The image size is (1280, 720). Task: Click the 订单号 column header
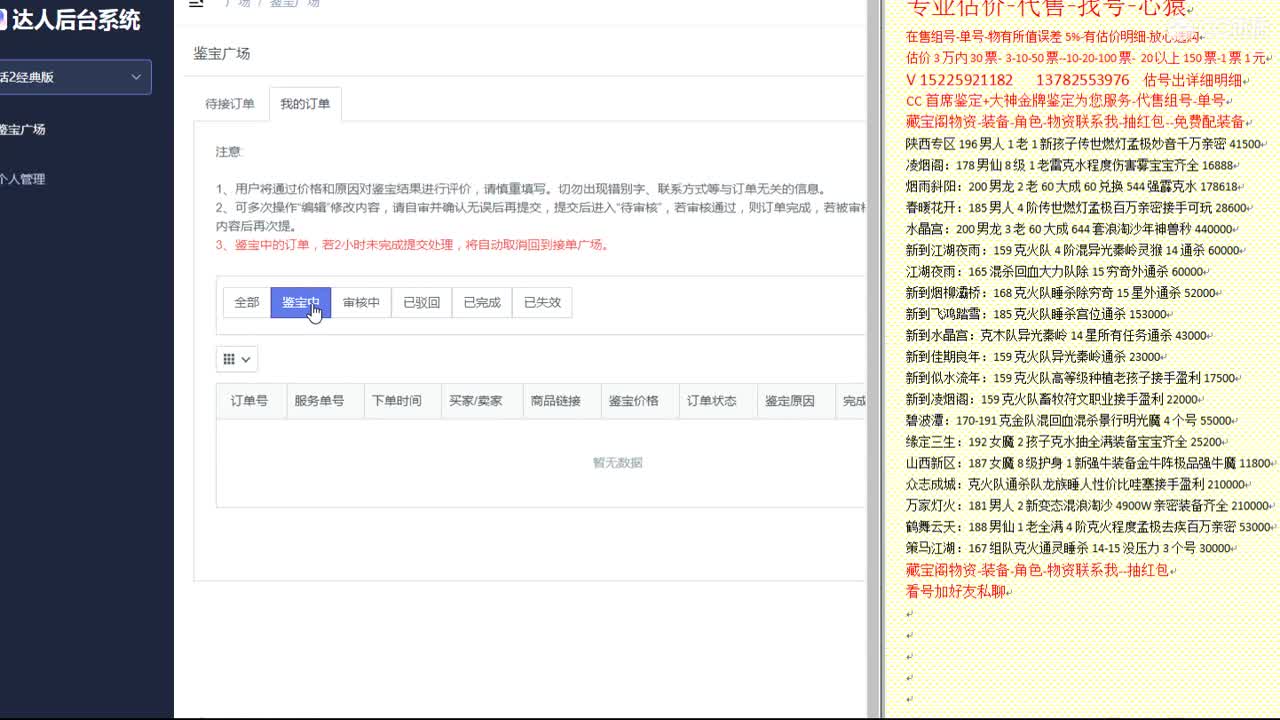pyautogui.click(x=249, y=400)
